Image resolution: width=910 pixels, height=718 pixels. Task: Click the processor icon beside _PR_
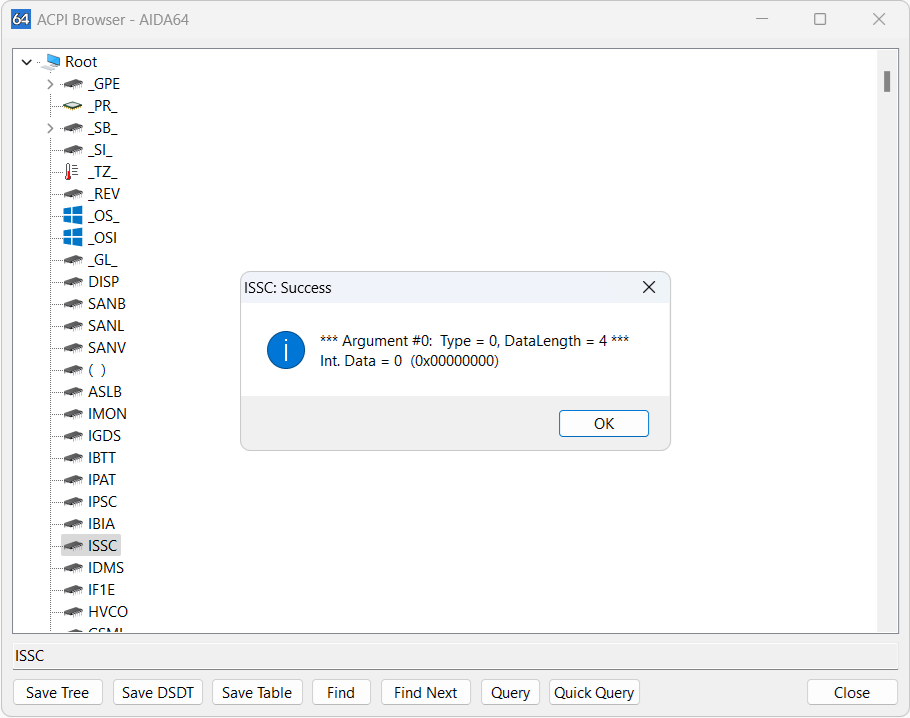73,106
